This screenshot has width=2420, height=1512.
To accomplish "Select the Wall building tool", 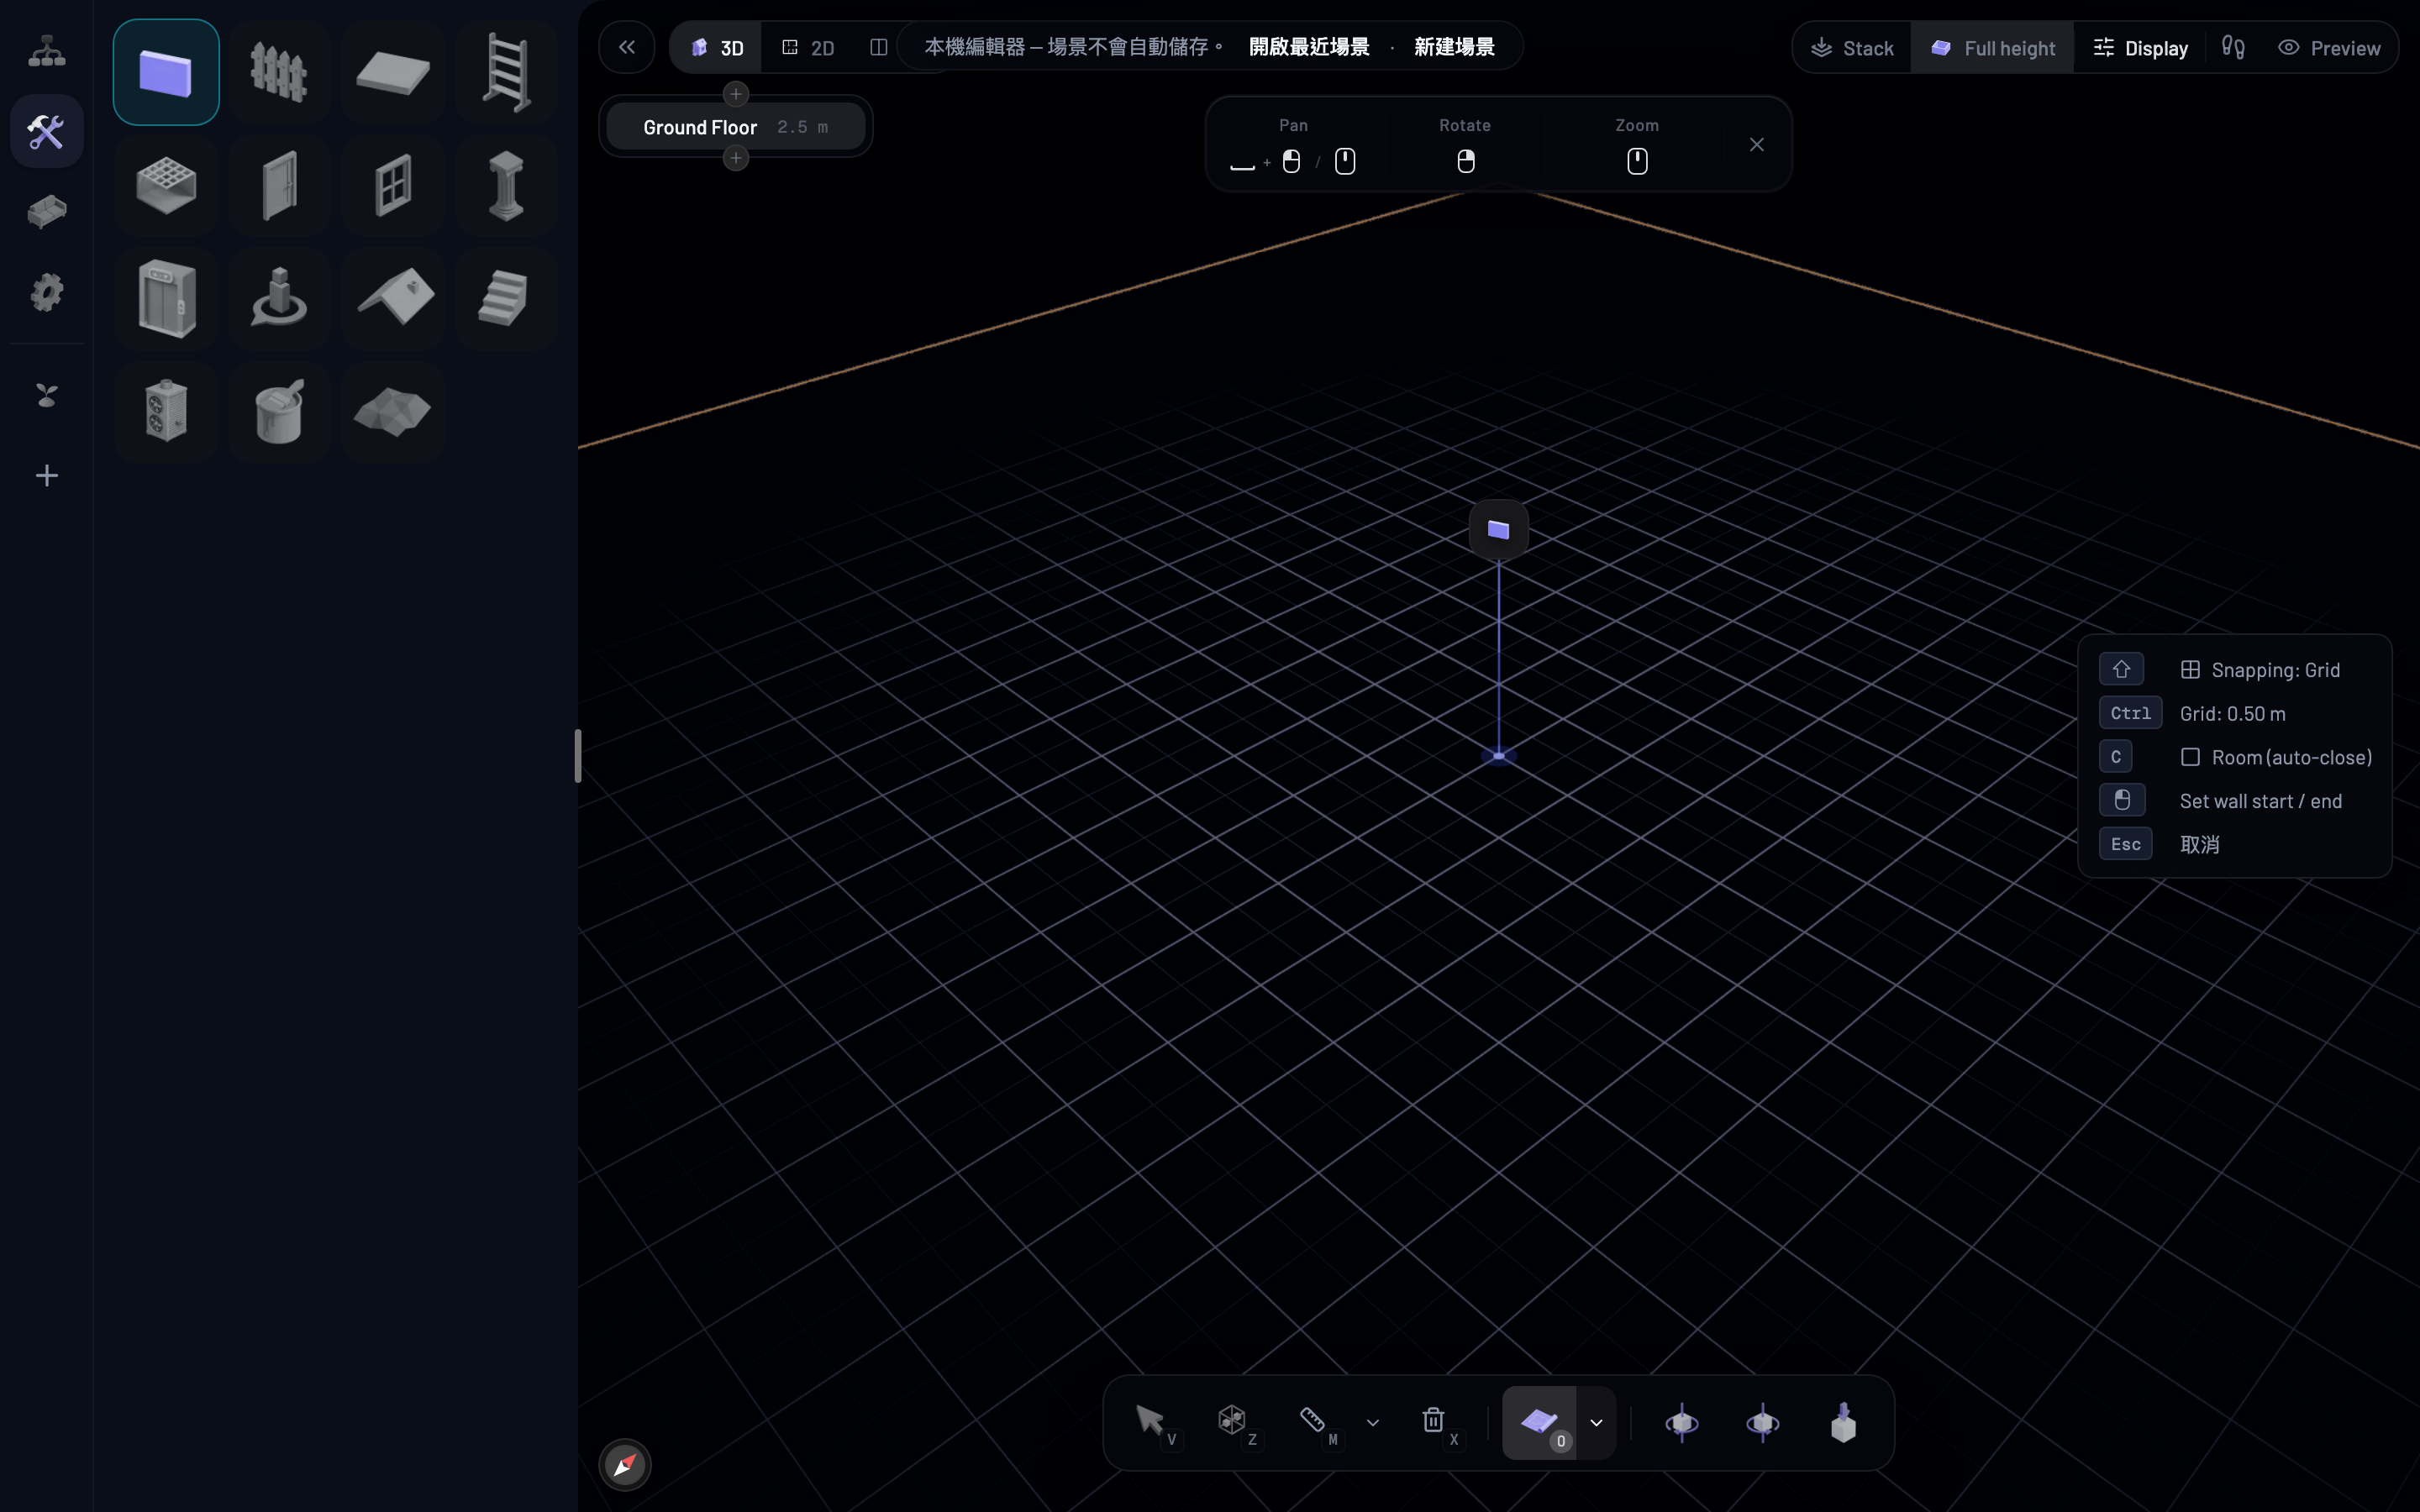I will [166, 72].
